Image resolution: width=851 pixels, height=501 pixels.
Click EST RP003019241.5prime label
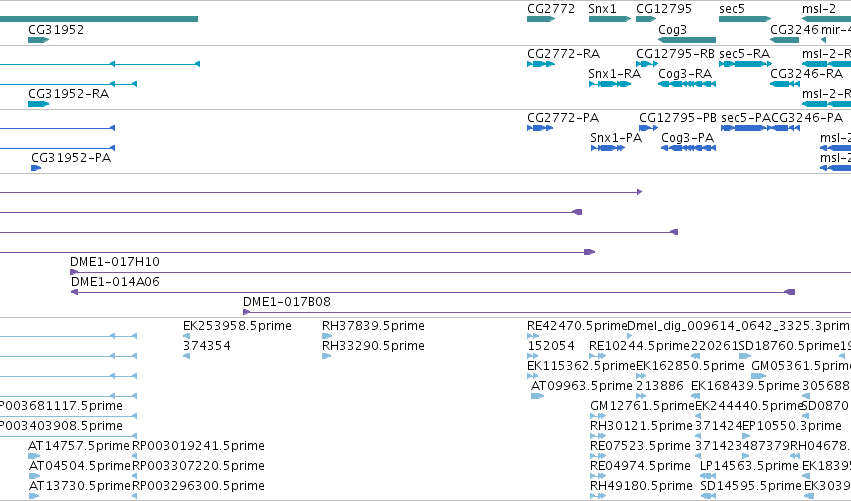[x=199, y=446]
